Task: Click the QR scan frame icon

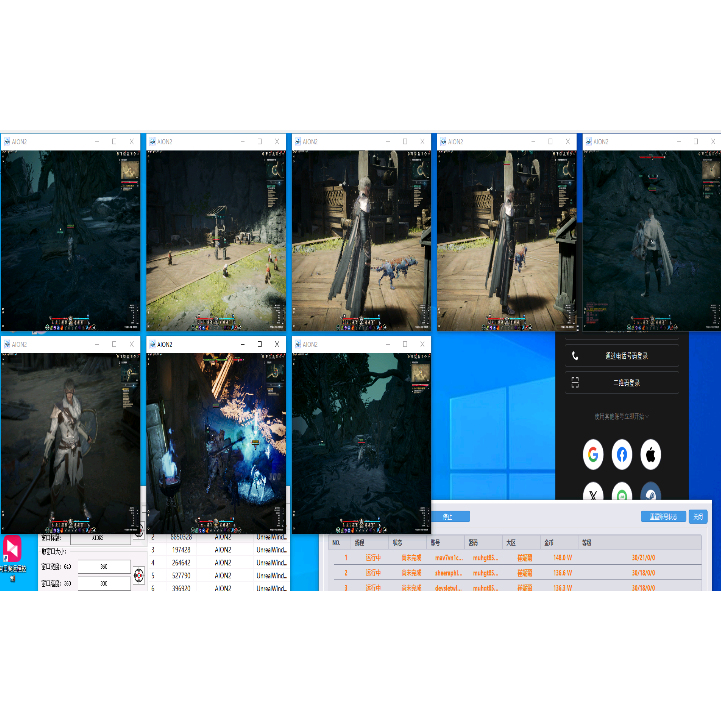Action: pos(575,383)
